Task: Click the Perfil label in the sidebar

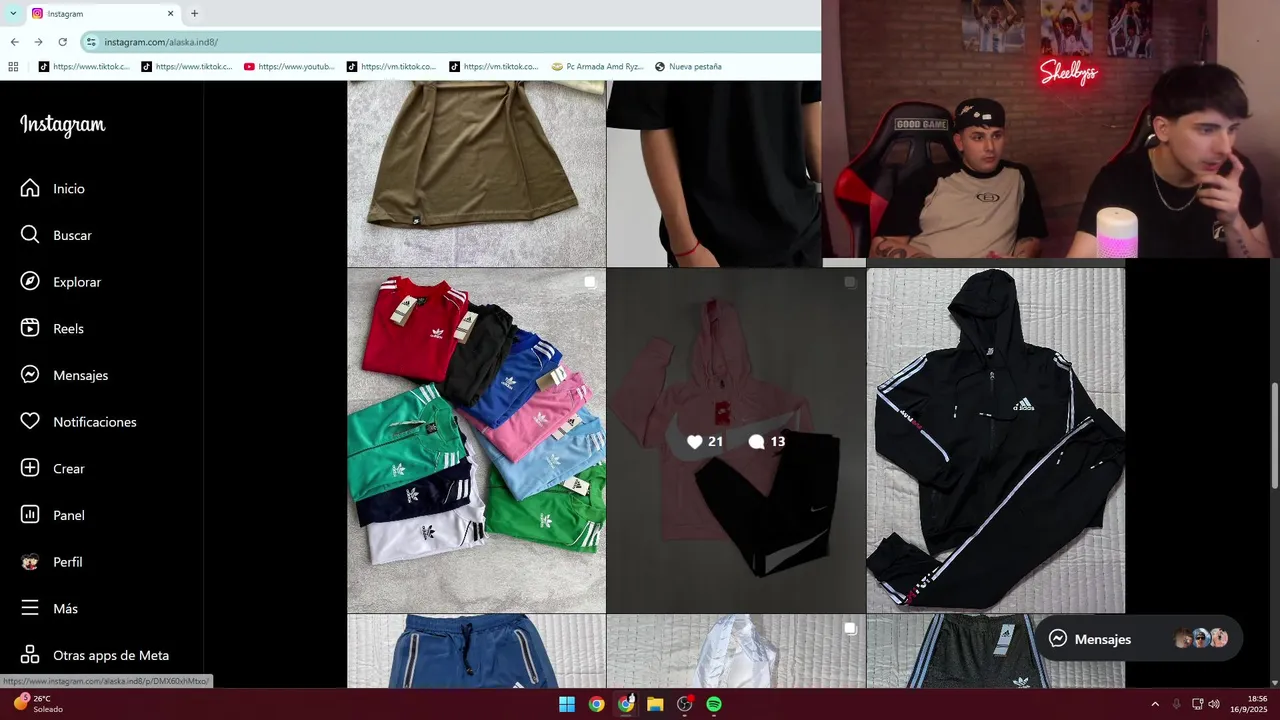Action: point(68,562)
